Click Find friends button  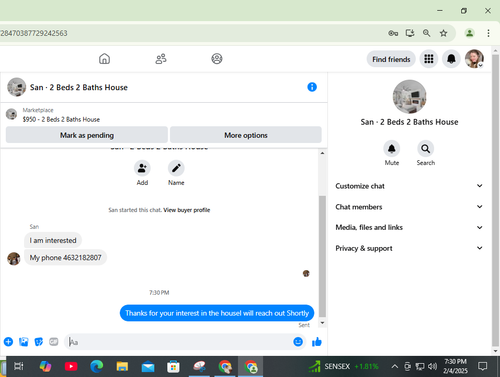[391, 59]
